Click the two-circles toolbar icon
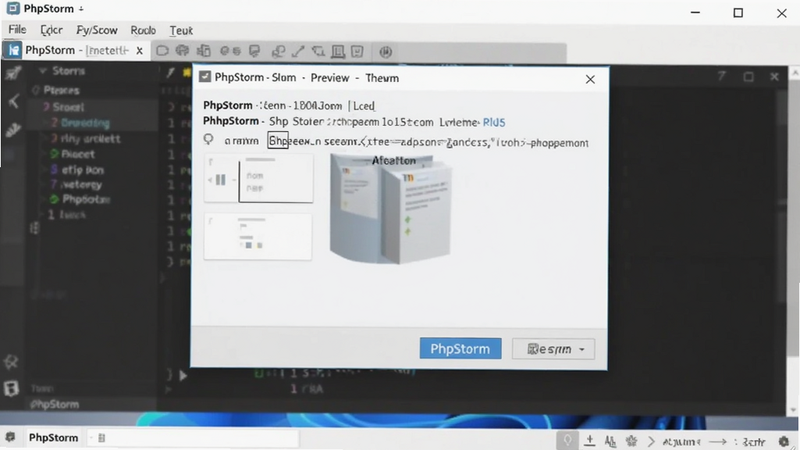The image size is (800, 450). pos(230,51)
